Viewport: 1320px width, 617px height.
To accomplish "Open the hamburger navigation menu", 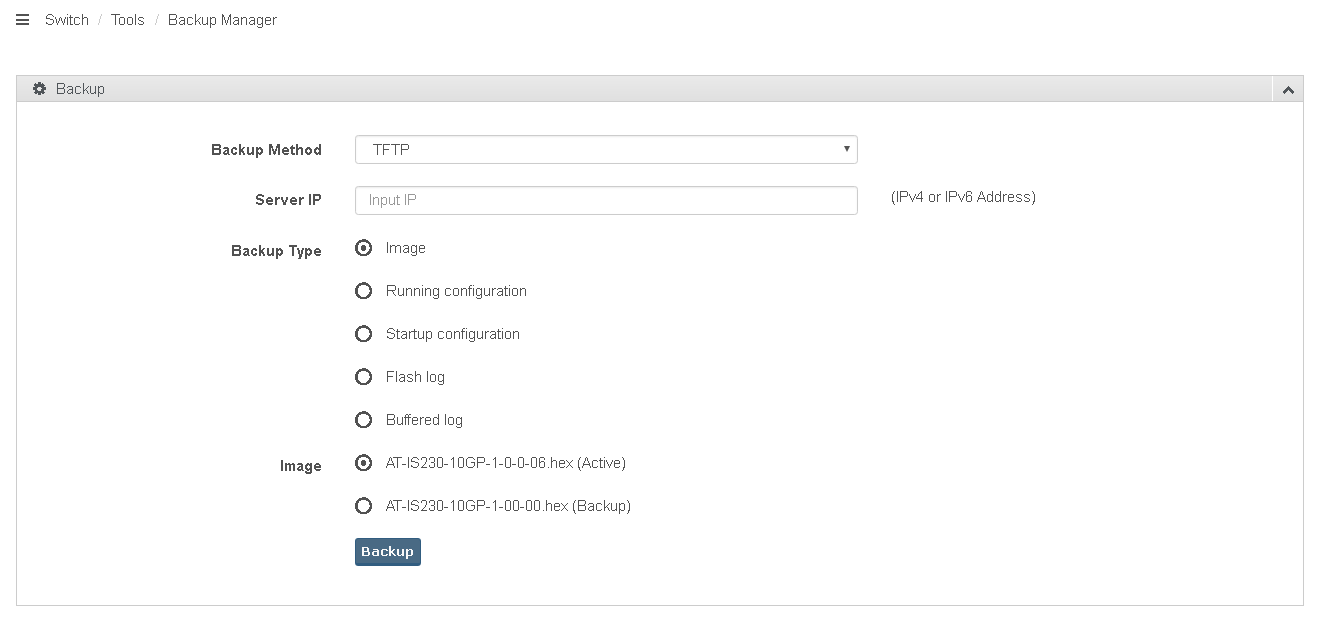I will 22,20.
